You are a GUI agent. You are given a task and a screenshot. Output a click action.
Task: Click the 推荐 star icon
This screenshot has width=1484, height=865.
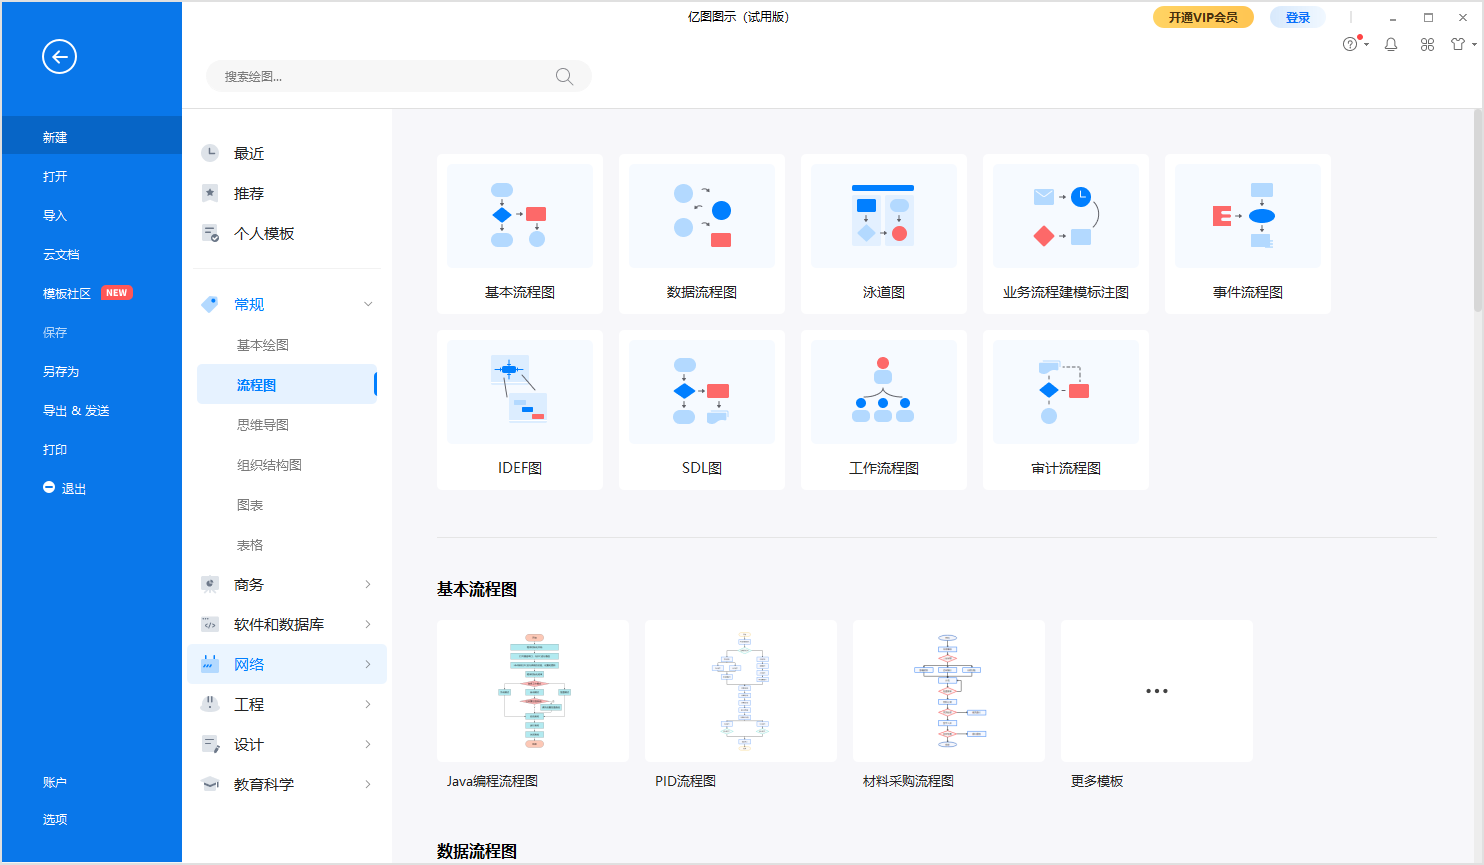(209, 192)
